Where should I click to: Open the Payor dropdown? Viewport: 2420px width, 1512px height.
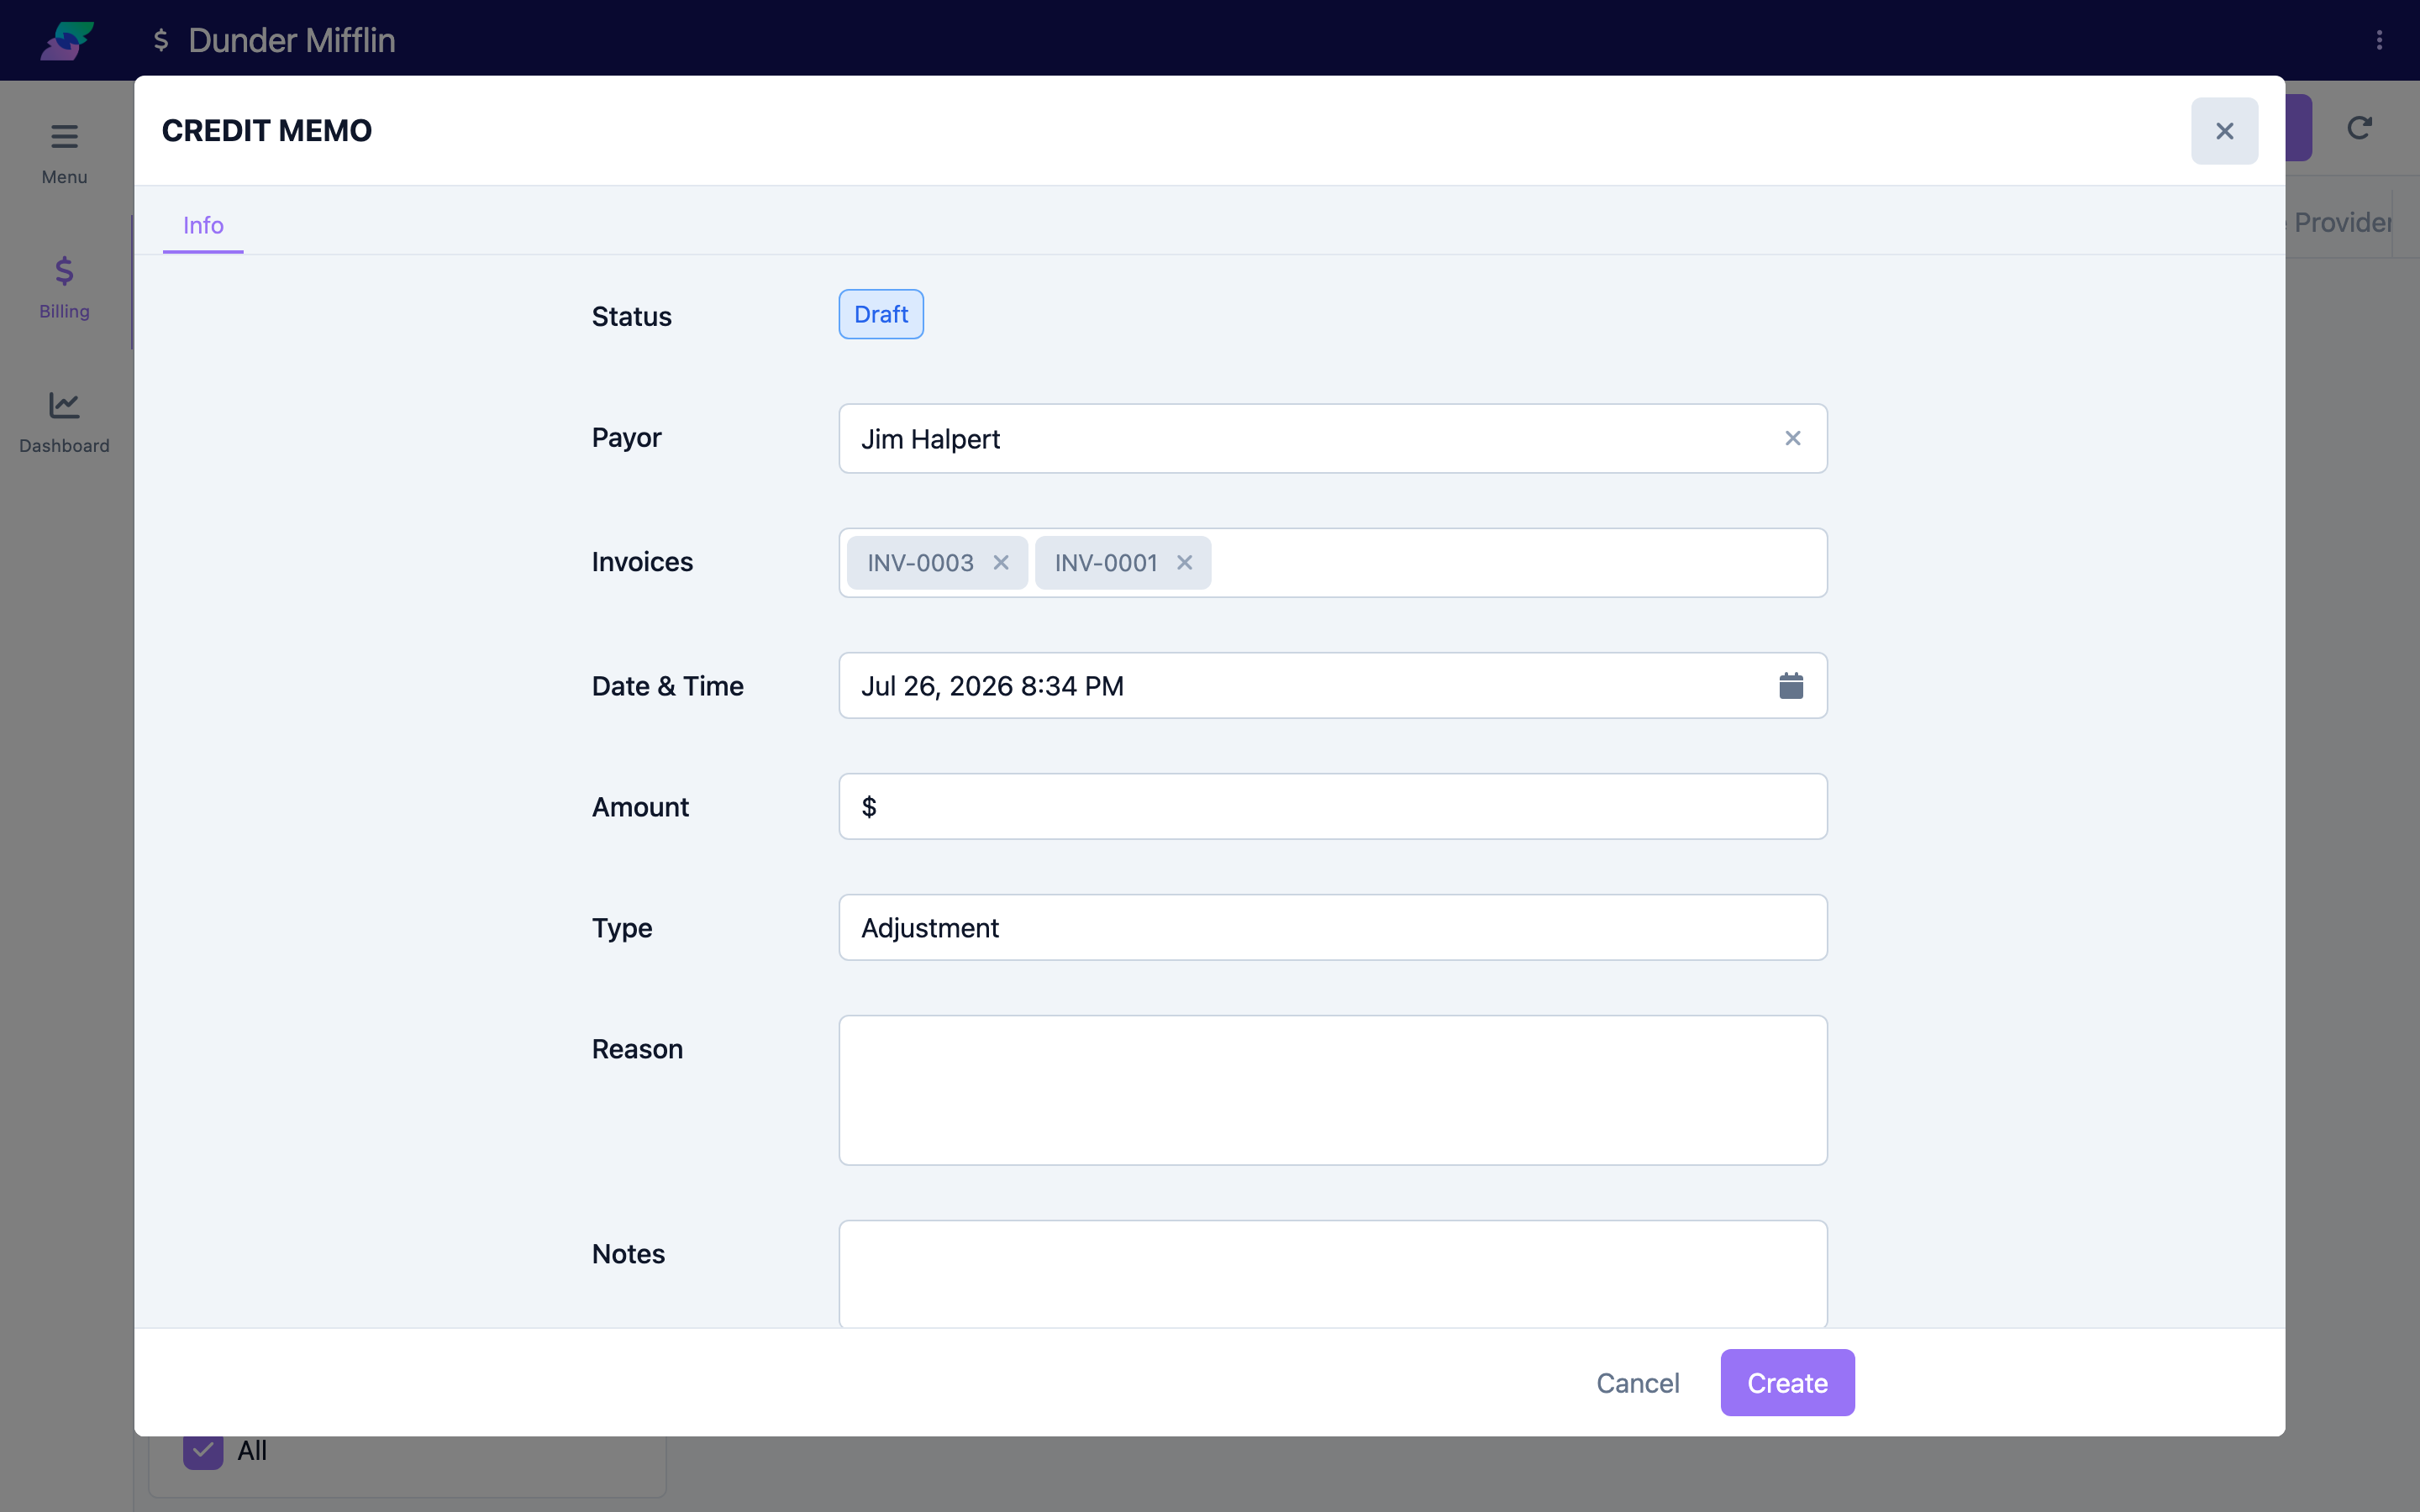coord(1333,438)
